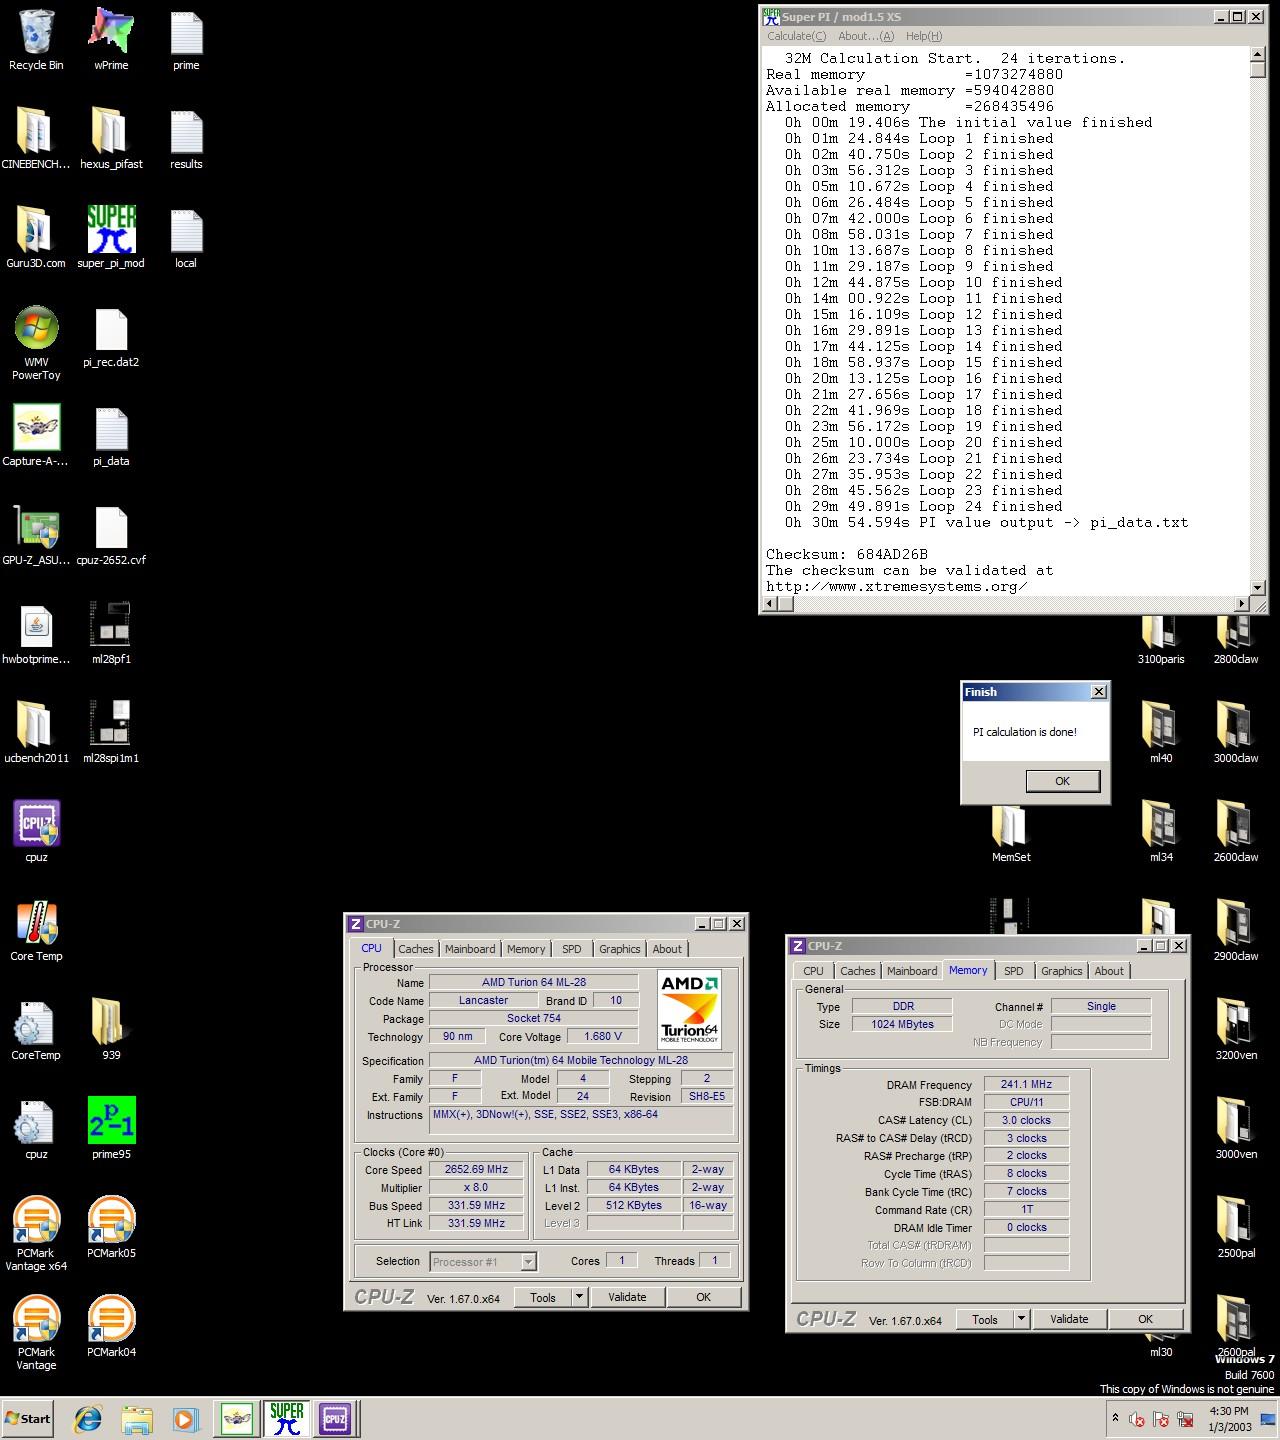Image resolution: width=1280 pixels, height=1440 pixels.
Task: Switch to SPD tab in left CPU-Z
Action: tap(571, 949)
